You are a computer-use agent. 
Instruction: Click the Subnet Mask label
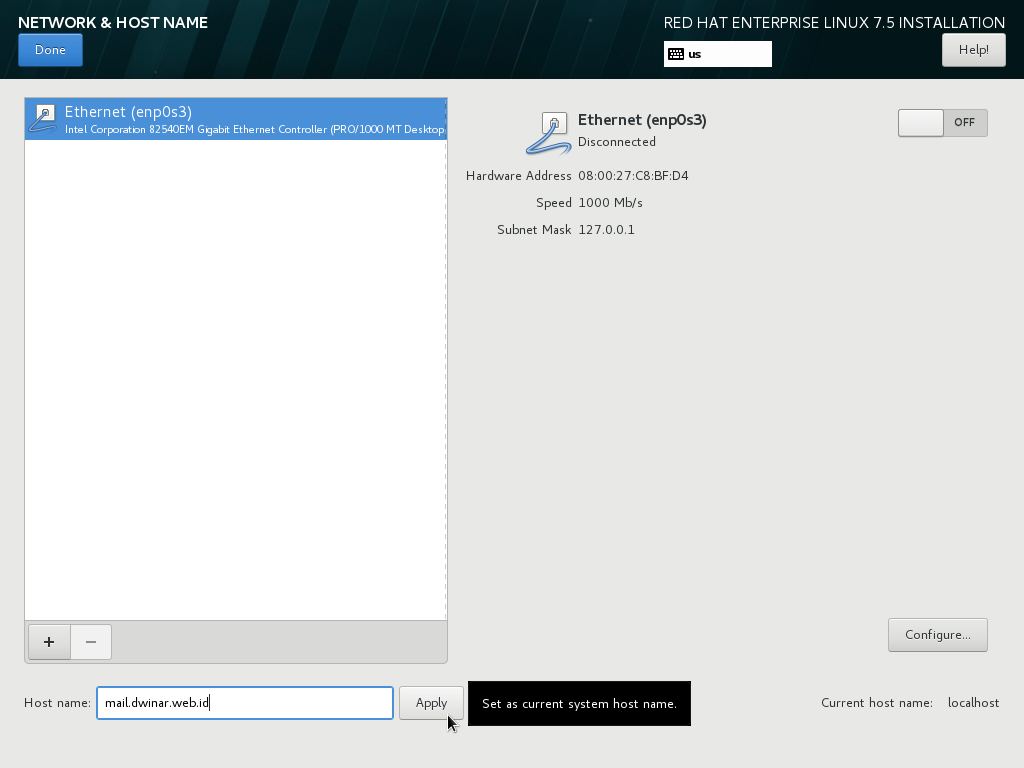point(534,230)
